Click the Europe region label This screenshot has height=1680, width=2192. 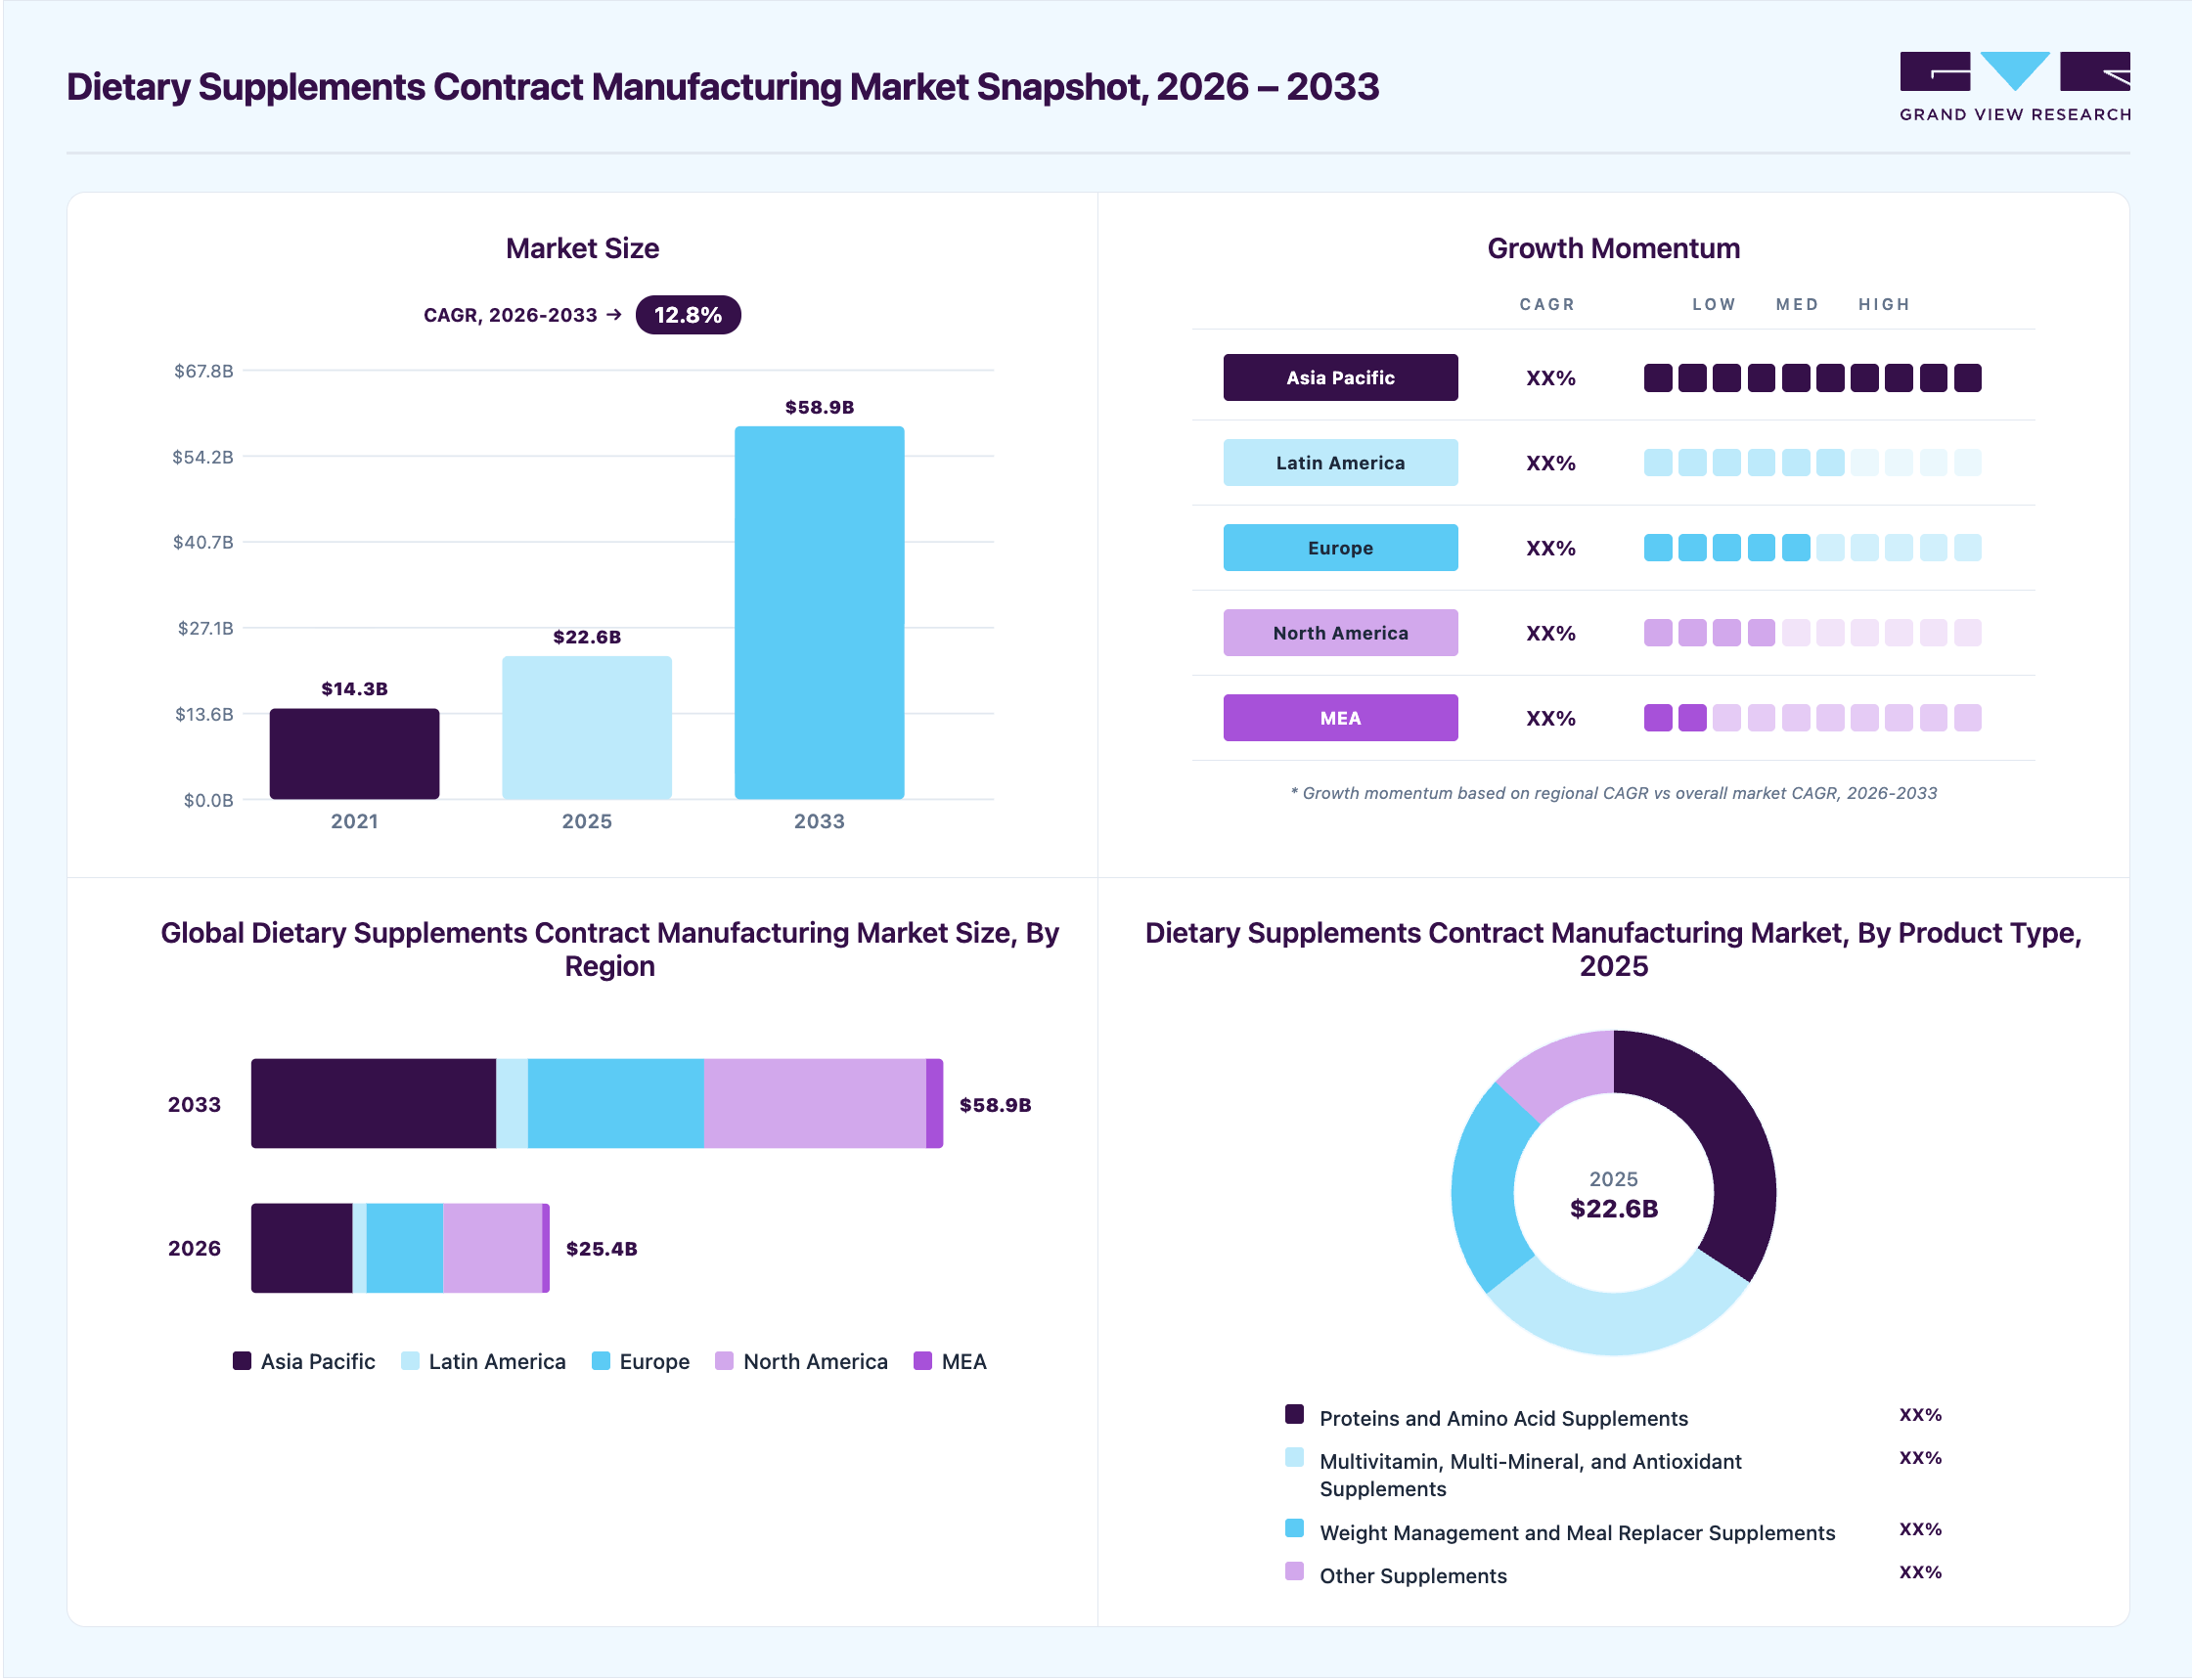pos(1340,547)
